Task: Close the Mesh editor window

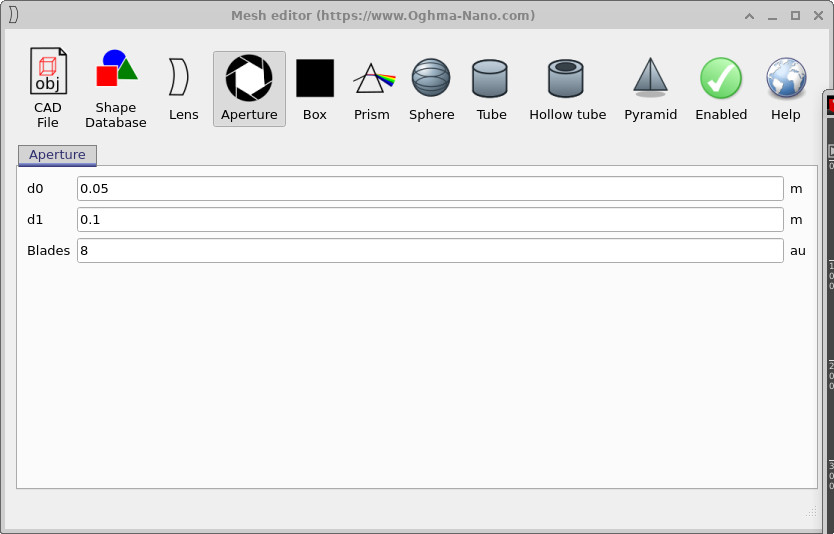Action: [x=817, y=16]
